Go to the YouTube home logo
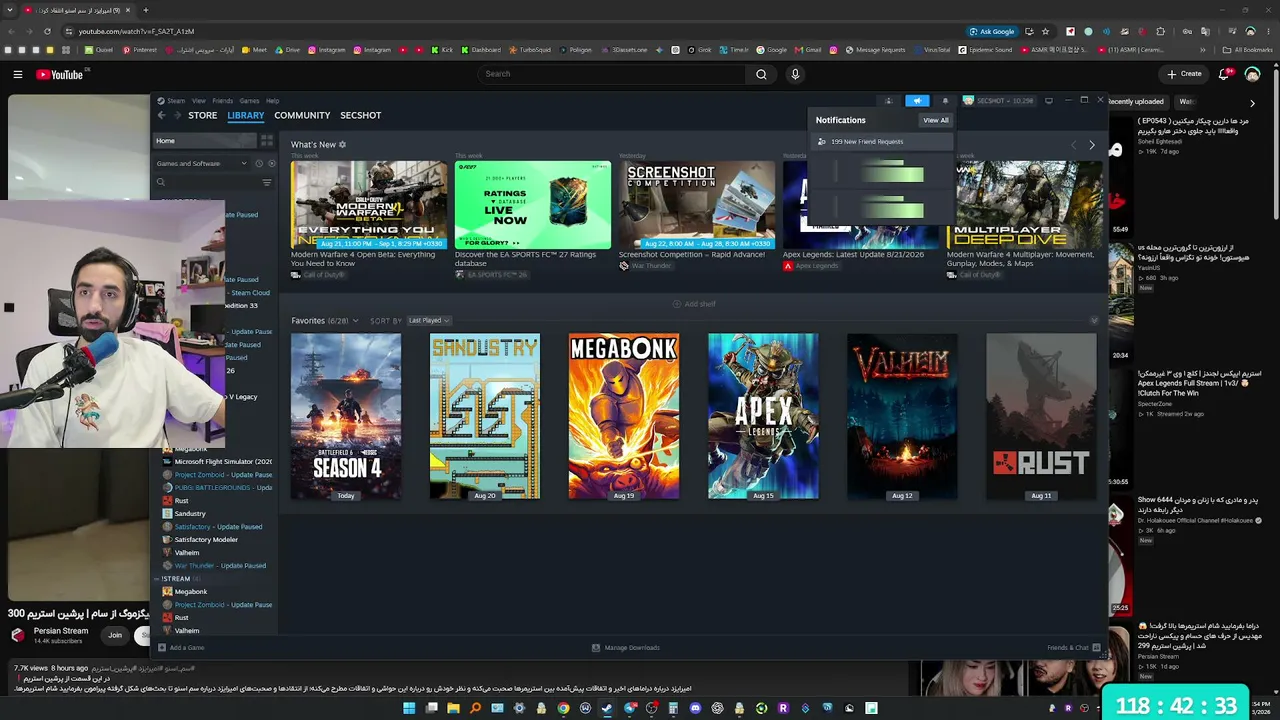 click(x=60, y=74)
